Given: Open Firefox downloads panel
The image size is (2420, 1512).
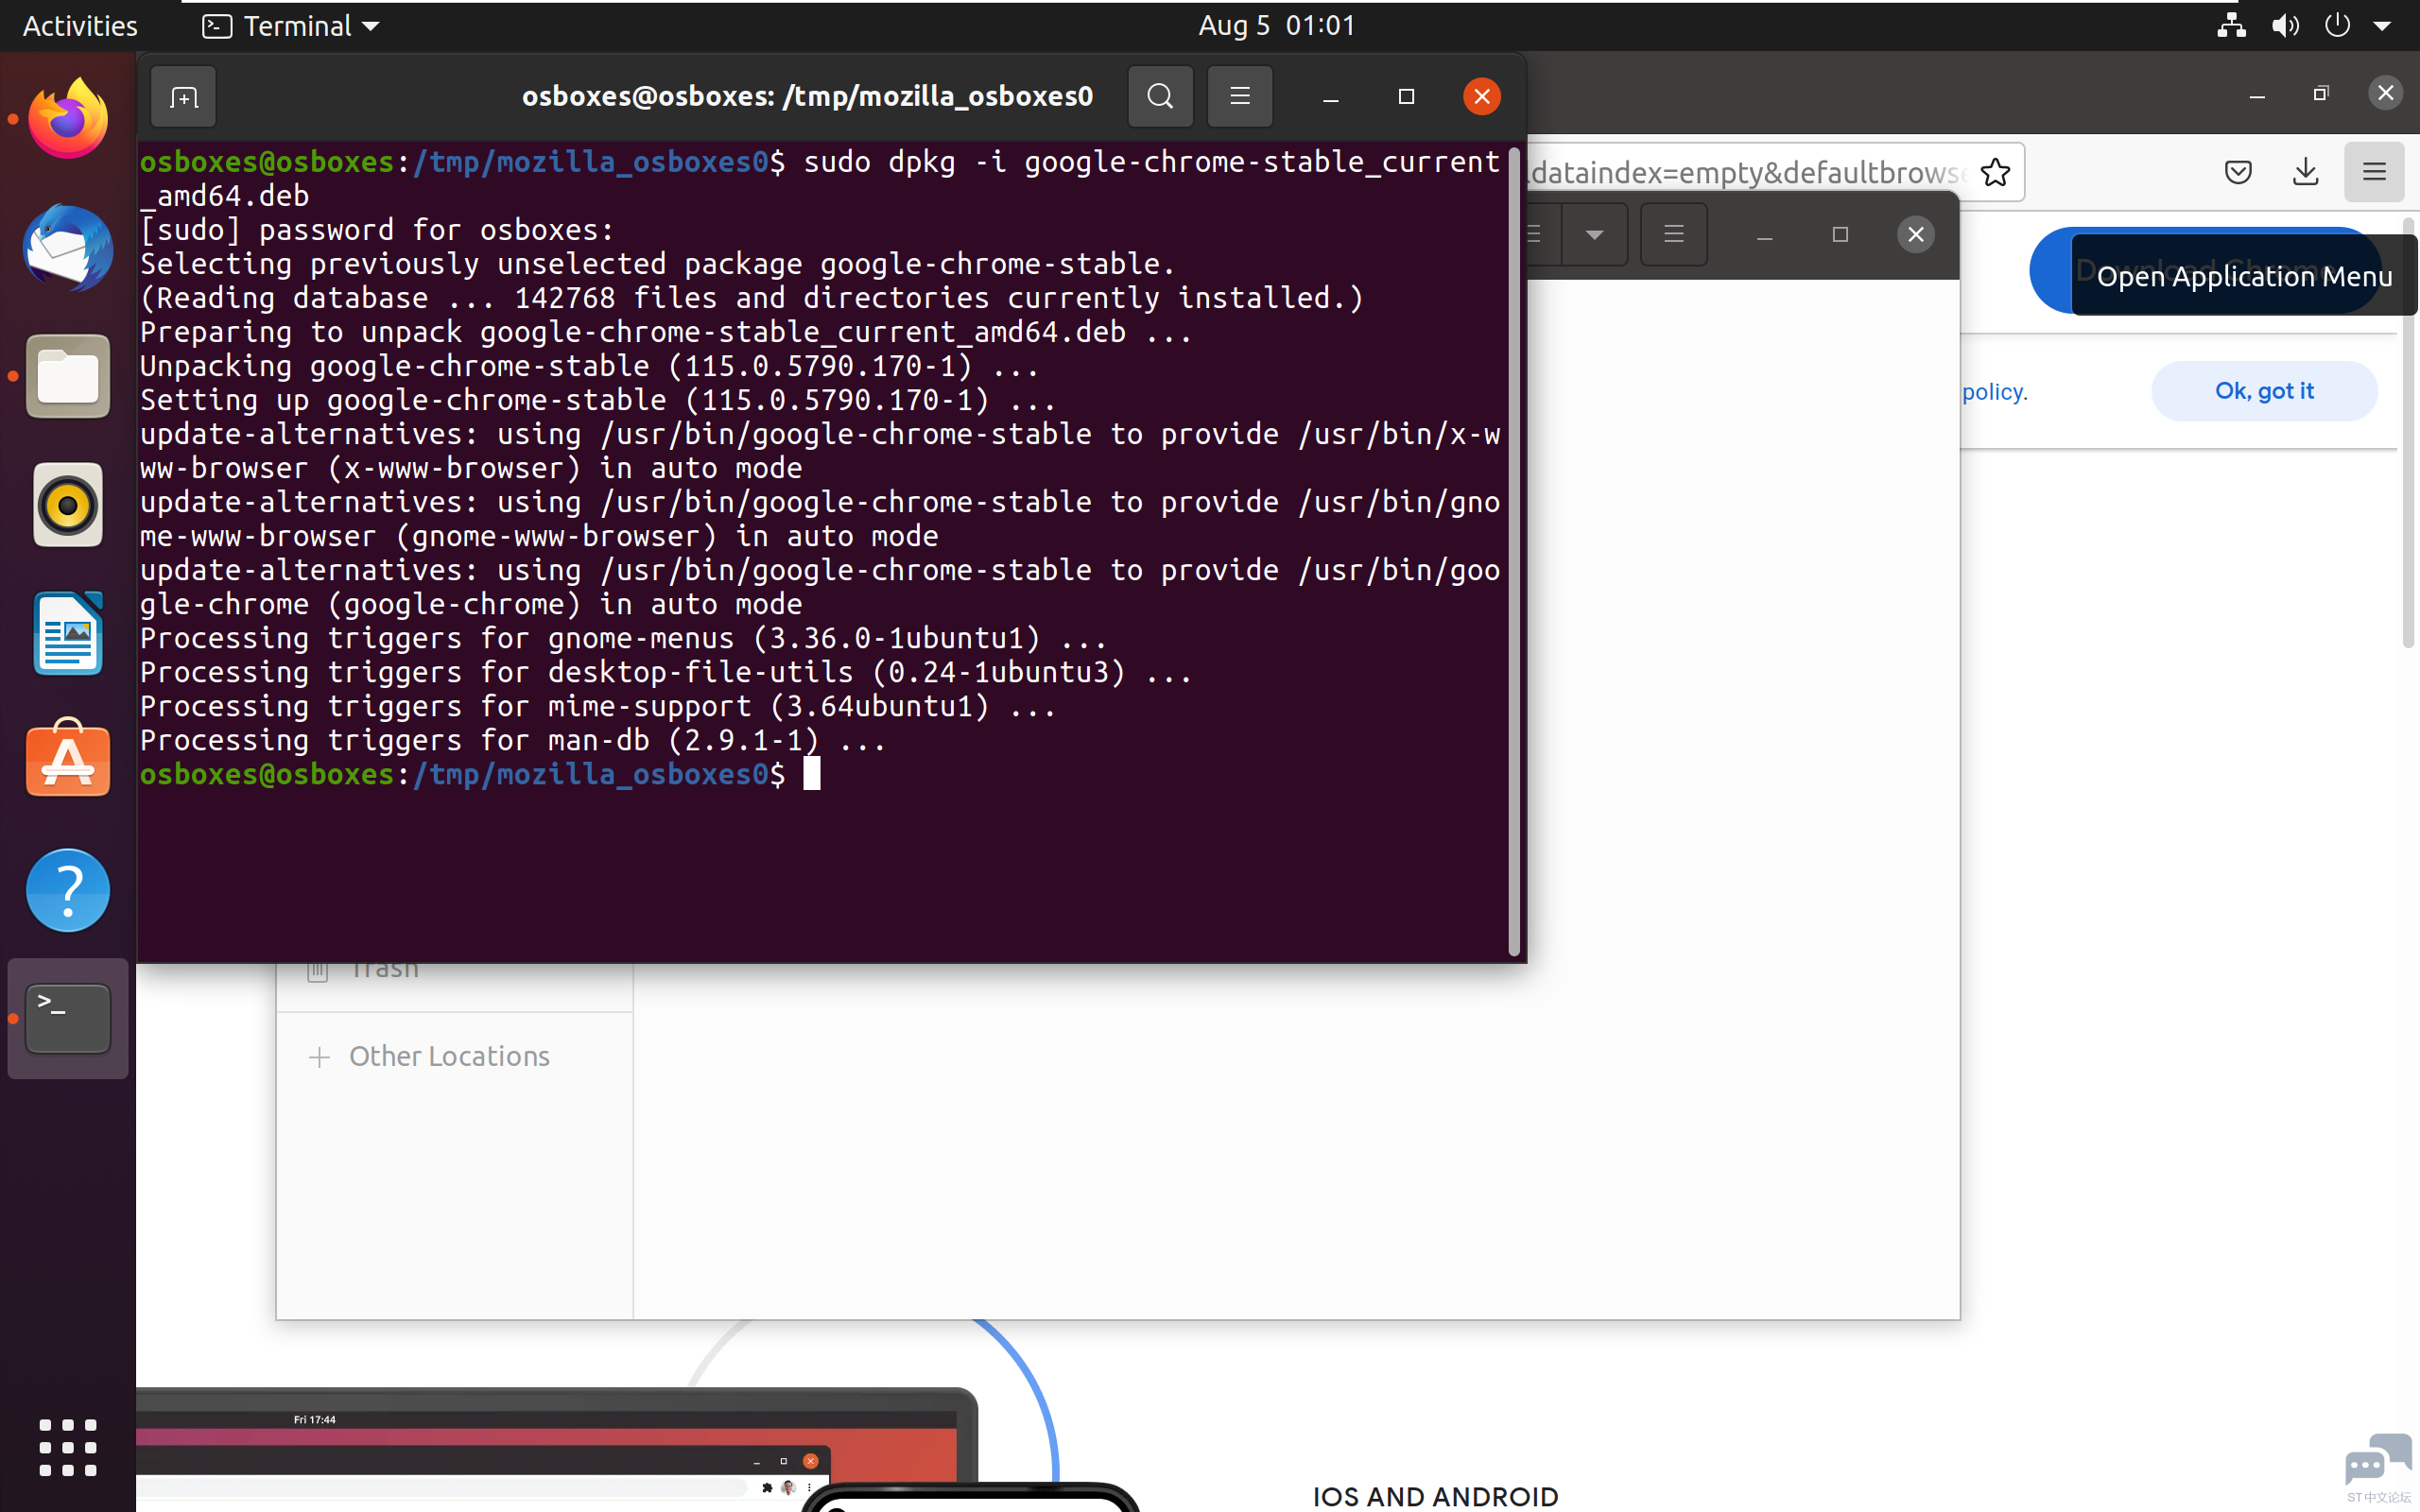Looking at the screenshot, I should (2306, 172).
